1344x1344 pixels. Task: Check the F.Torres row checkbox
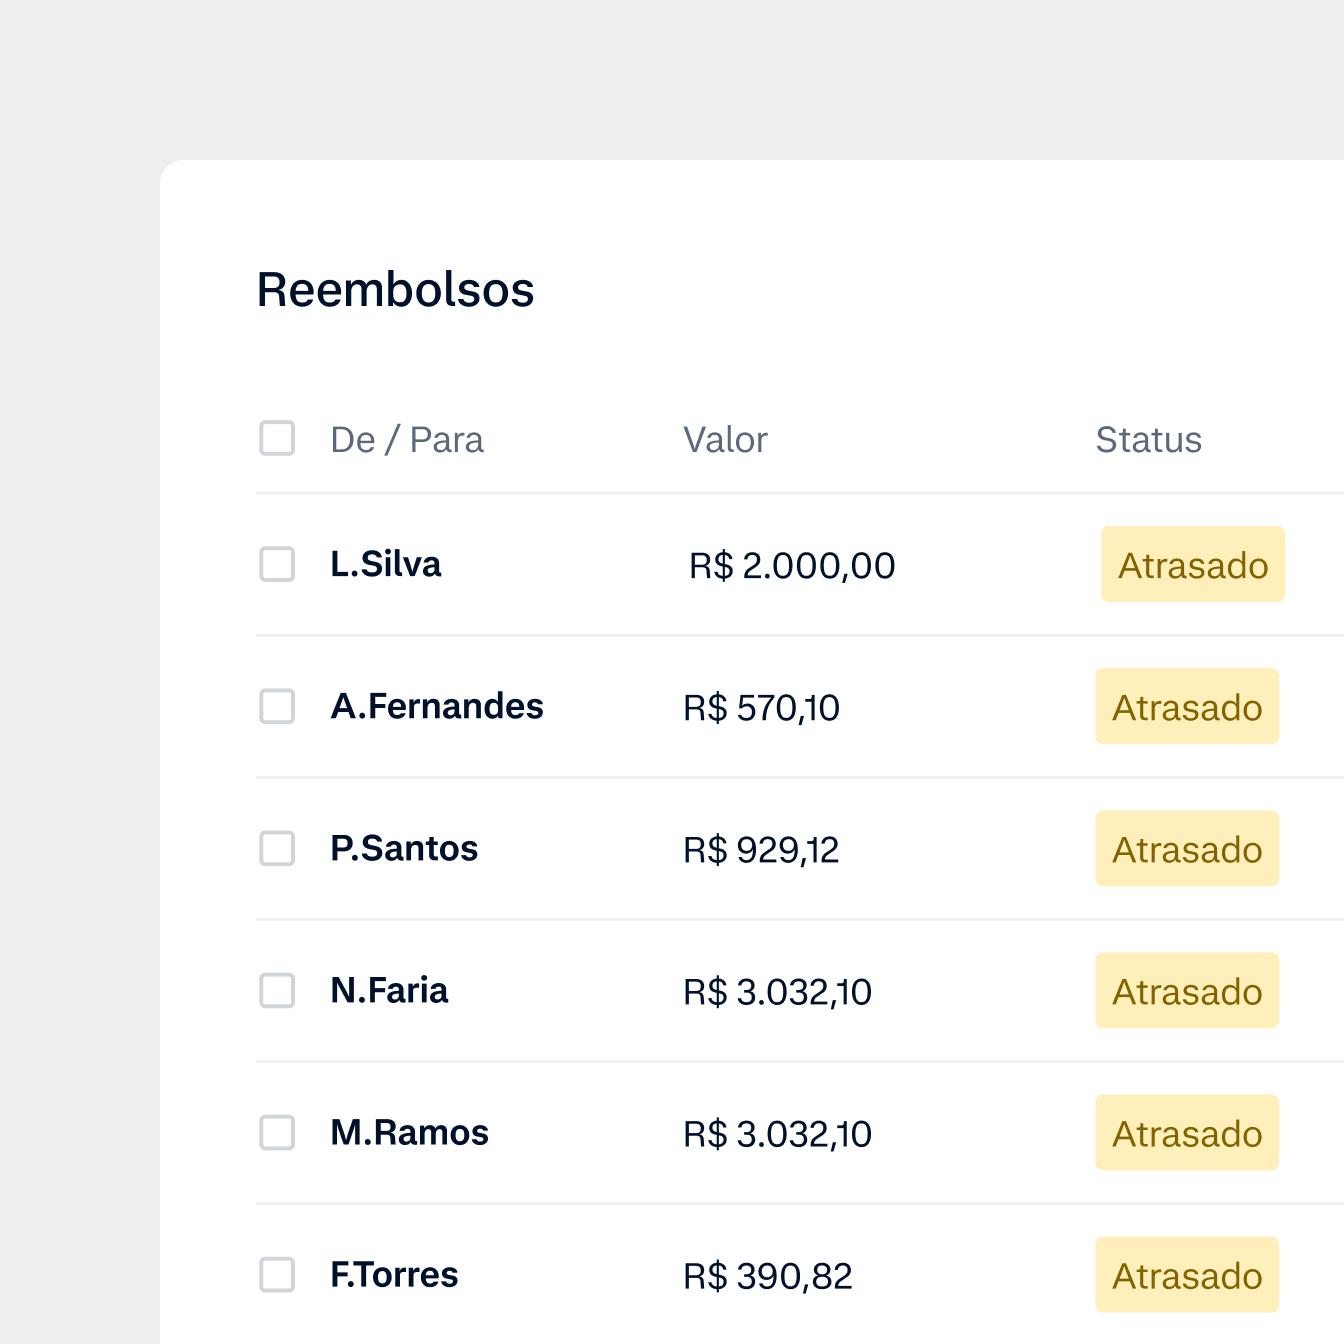(x=277, y=1274)
